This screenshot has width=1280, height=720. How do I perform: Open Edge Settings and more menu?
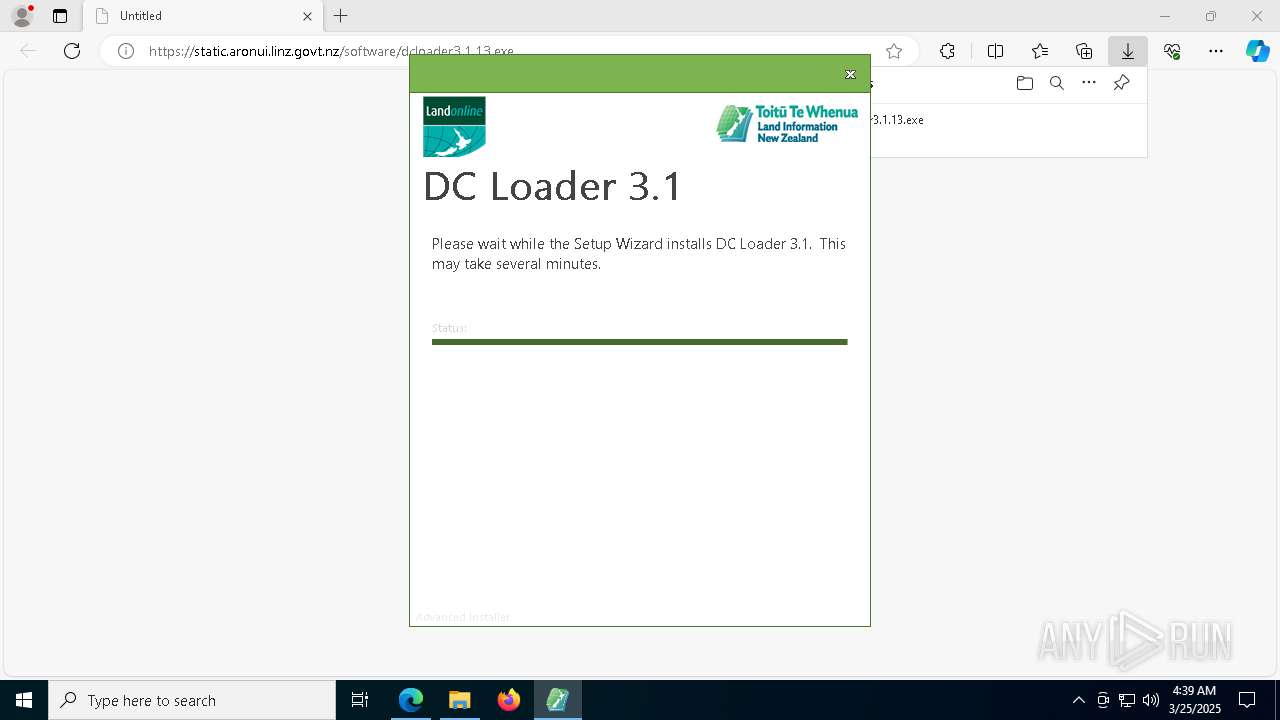1216,51
